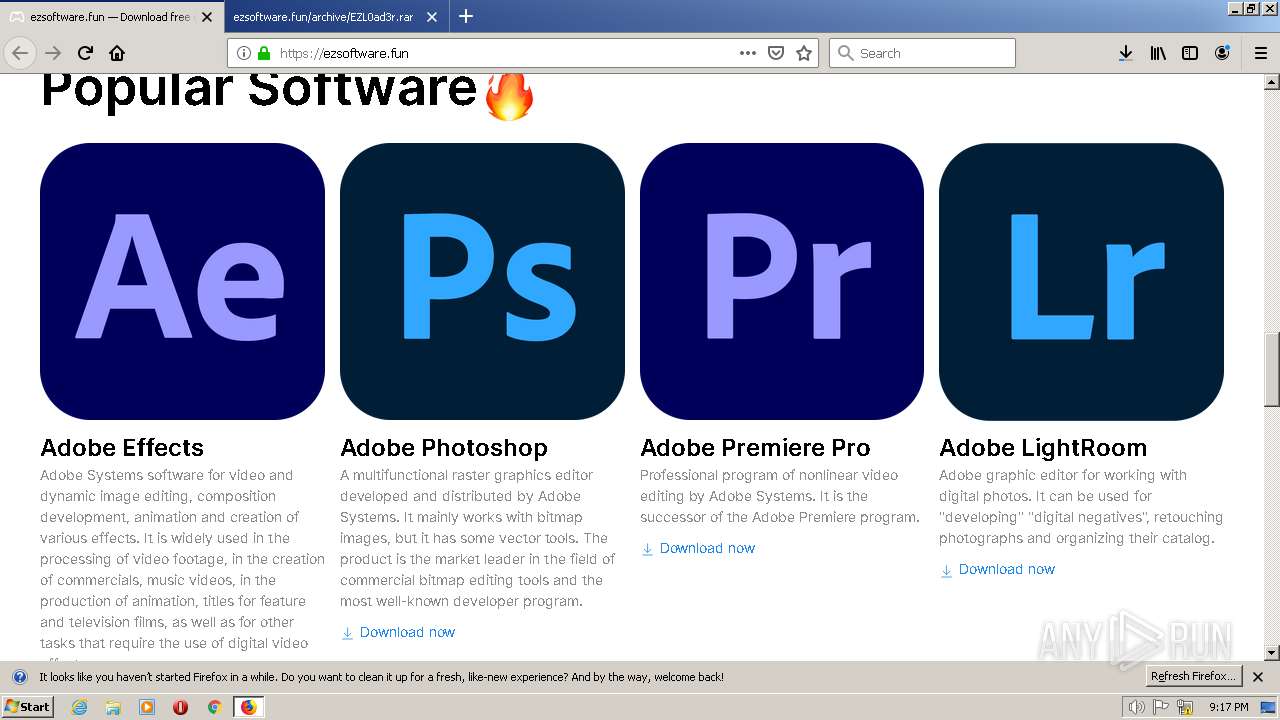Click the Firefox taskbar button
This screenshot has width=1280, height=720.
pos(248,707)
